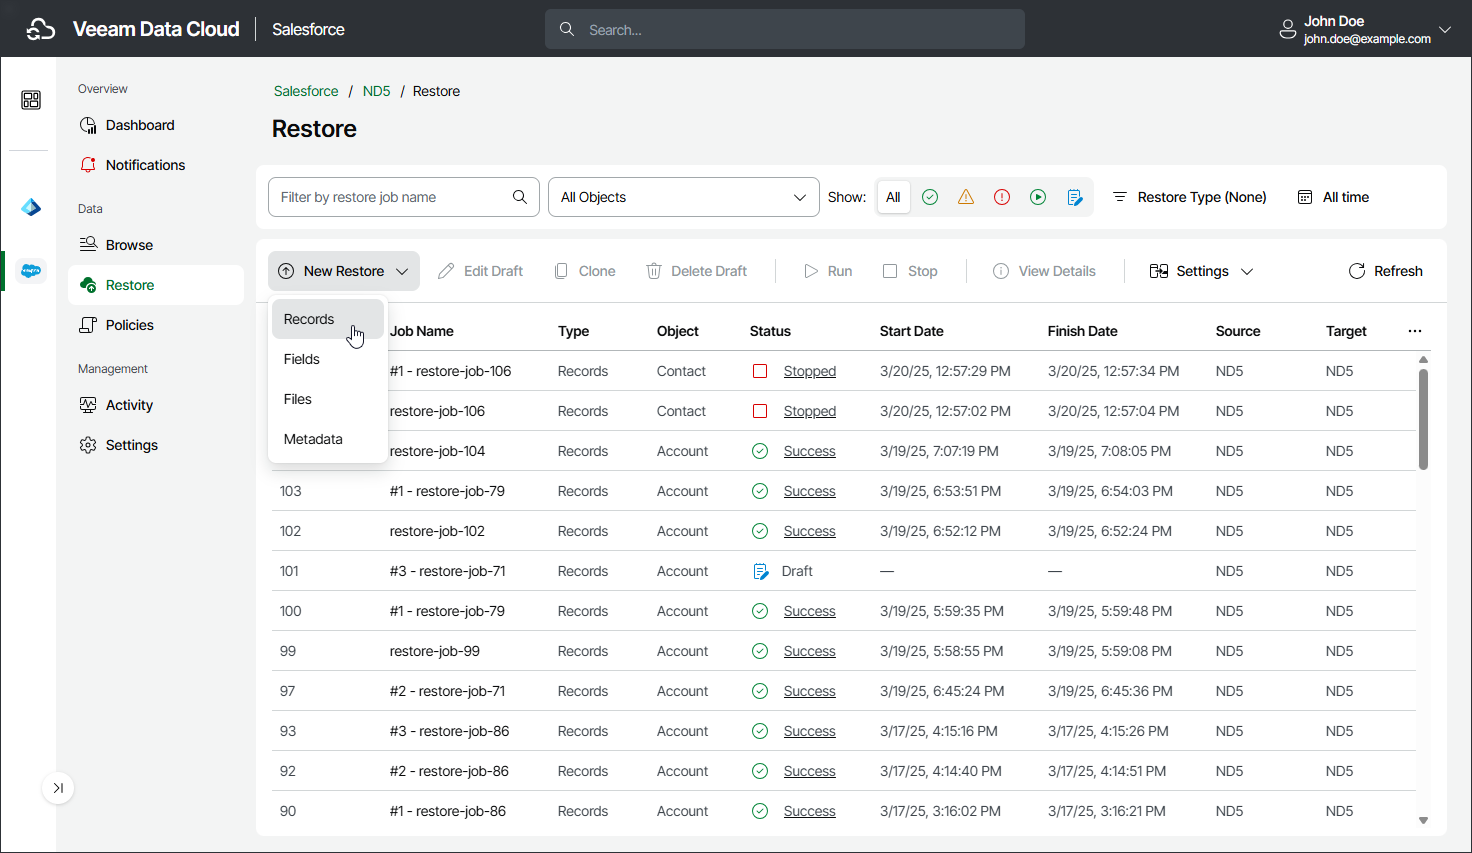Expand the John Doe account menu
The width and height of the screenshot is (1472, 853).
click(x=1444, y=30)
